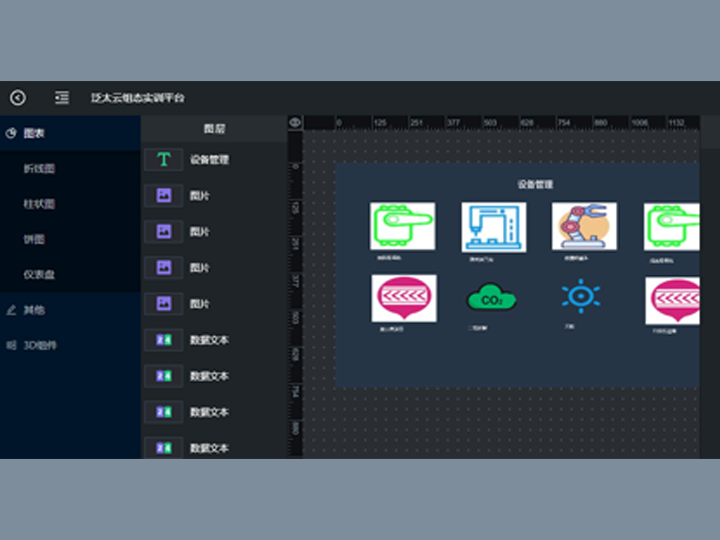The image size is (720, 540).
Task: Select 柱状图 bar chart component
Action: (x=40, y=204)
